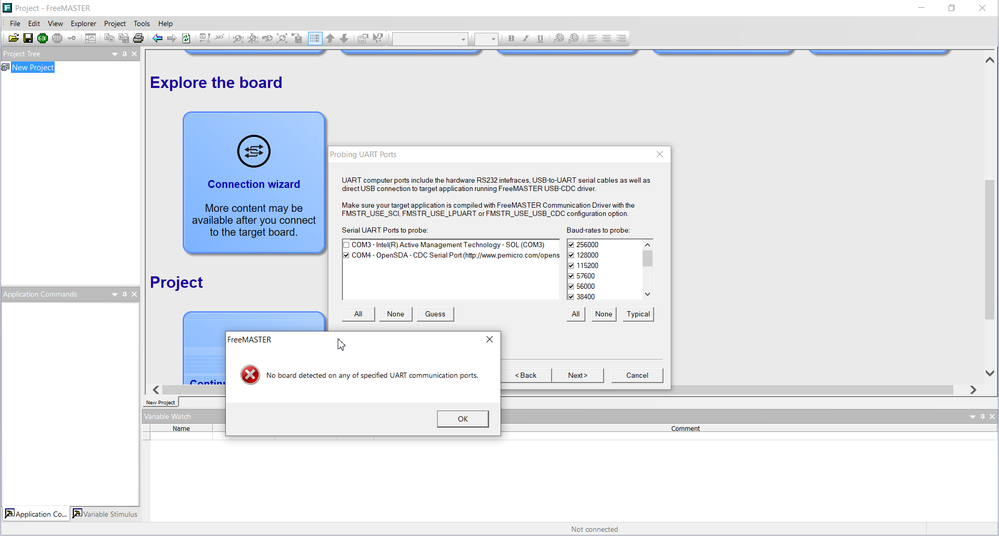This screenshot has width=999, height=536.
Task: Open the Application Commands panel dropdown arrow
Action: (x=115, y=294)
